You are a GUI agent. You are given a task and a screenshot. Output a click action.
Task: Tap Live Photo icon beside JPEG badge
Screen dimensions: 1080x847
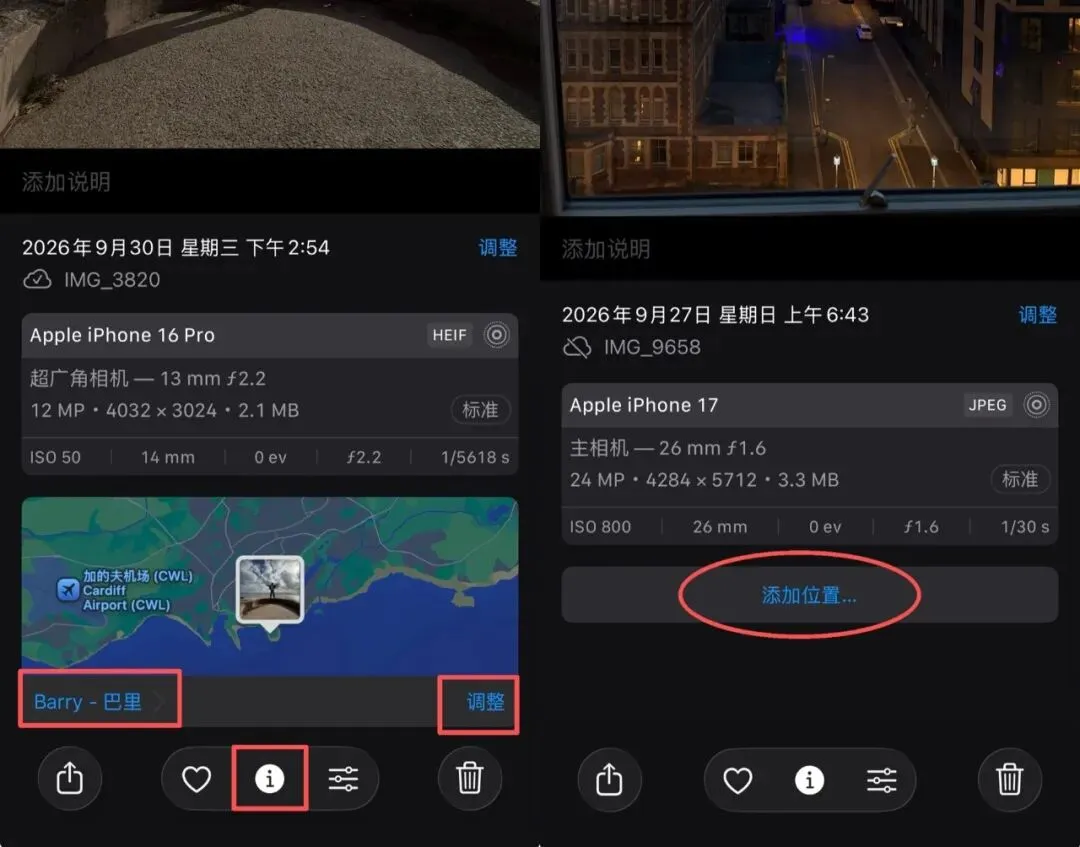click(x=1037, y=405)
